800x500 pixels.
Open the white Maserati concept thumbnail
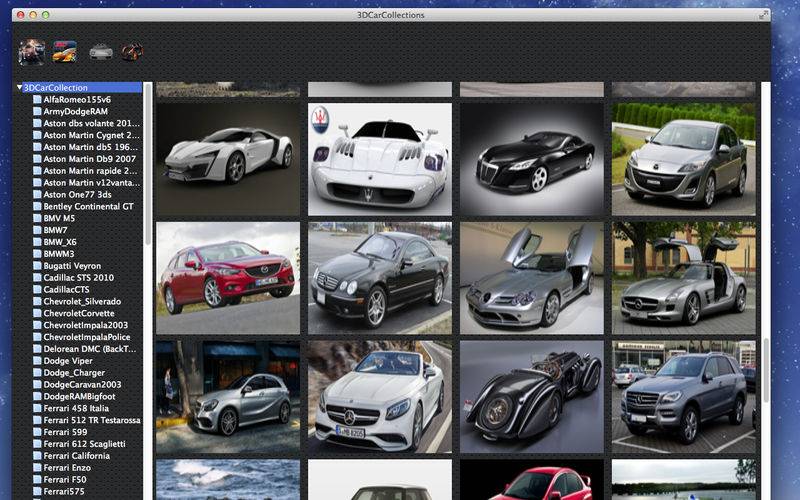tap(380, 159)
